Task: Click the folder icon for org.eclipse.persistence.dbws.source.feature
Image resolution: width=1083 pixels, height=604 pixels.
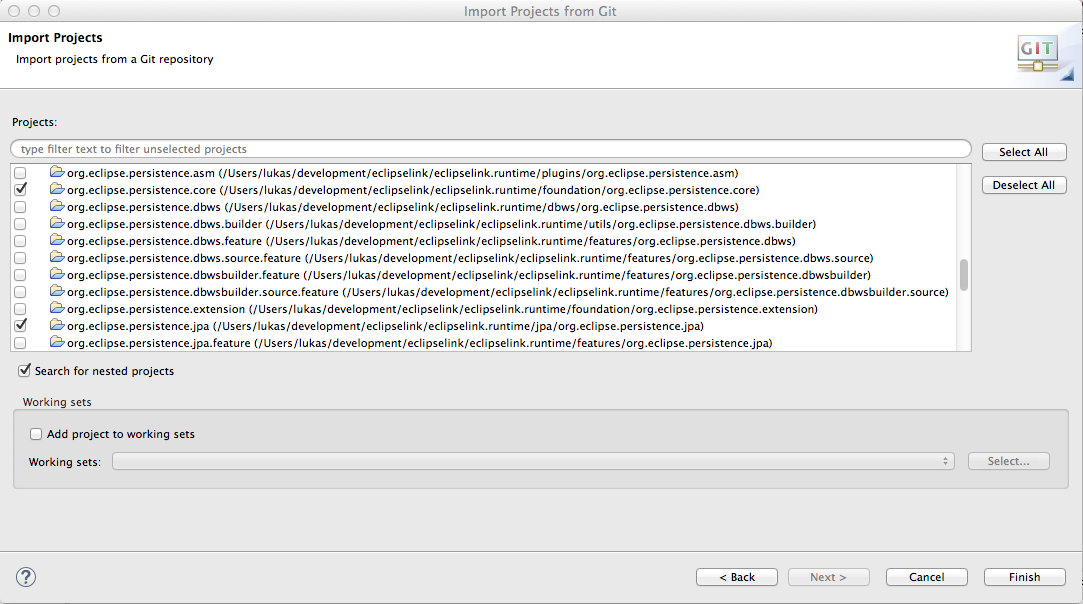Action: click(x=57, y=257)
